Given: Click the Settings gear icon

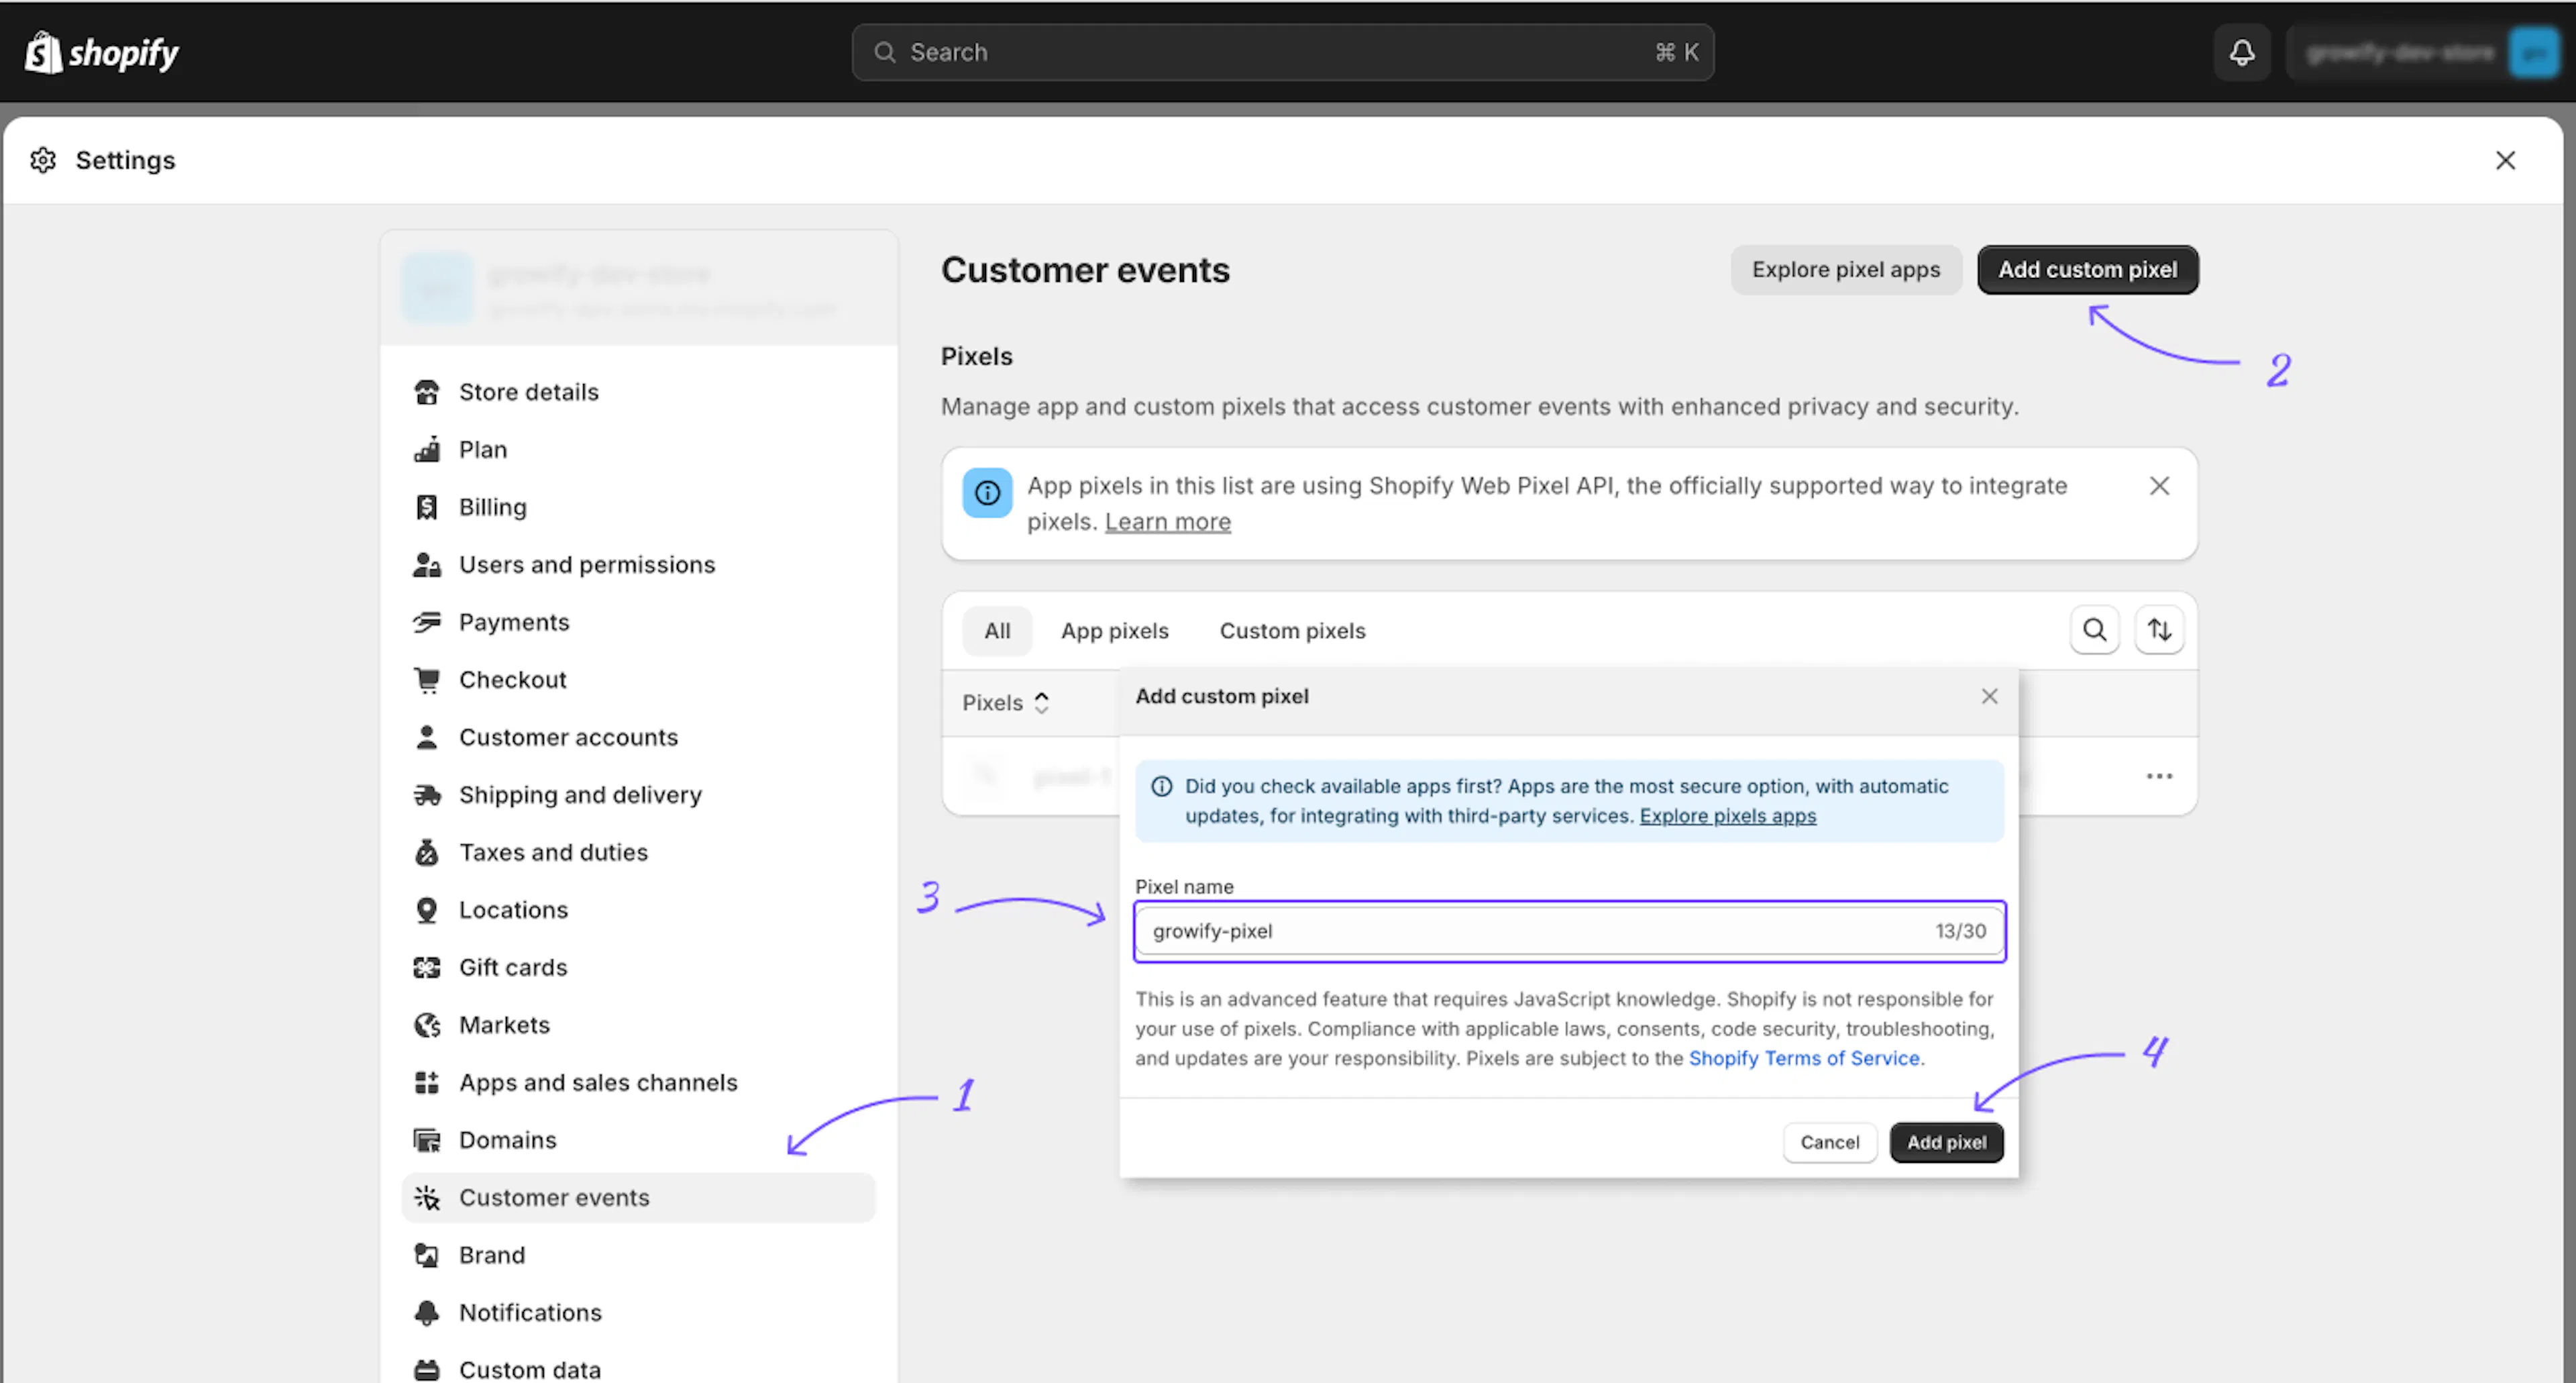Looking at the screenshot, I should tap(43, 160).
